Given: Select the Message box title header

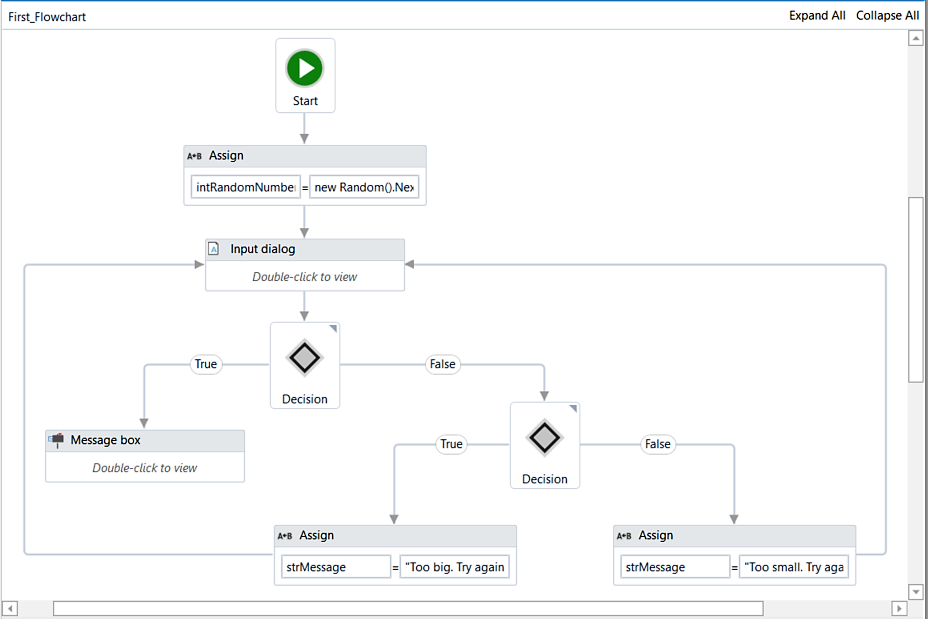Looking at the screenshot, I should click(145, 440).
